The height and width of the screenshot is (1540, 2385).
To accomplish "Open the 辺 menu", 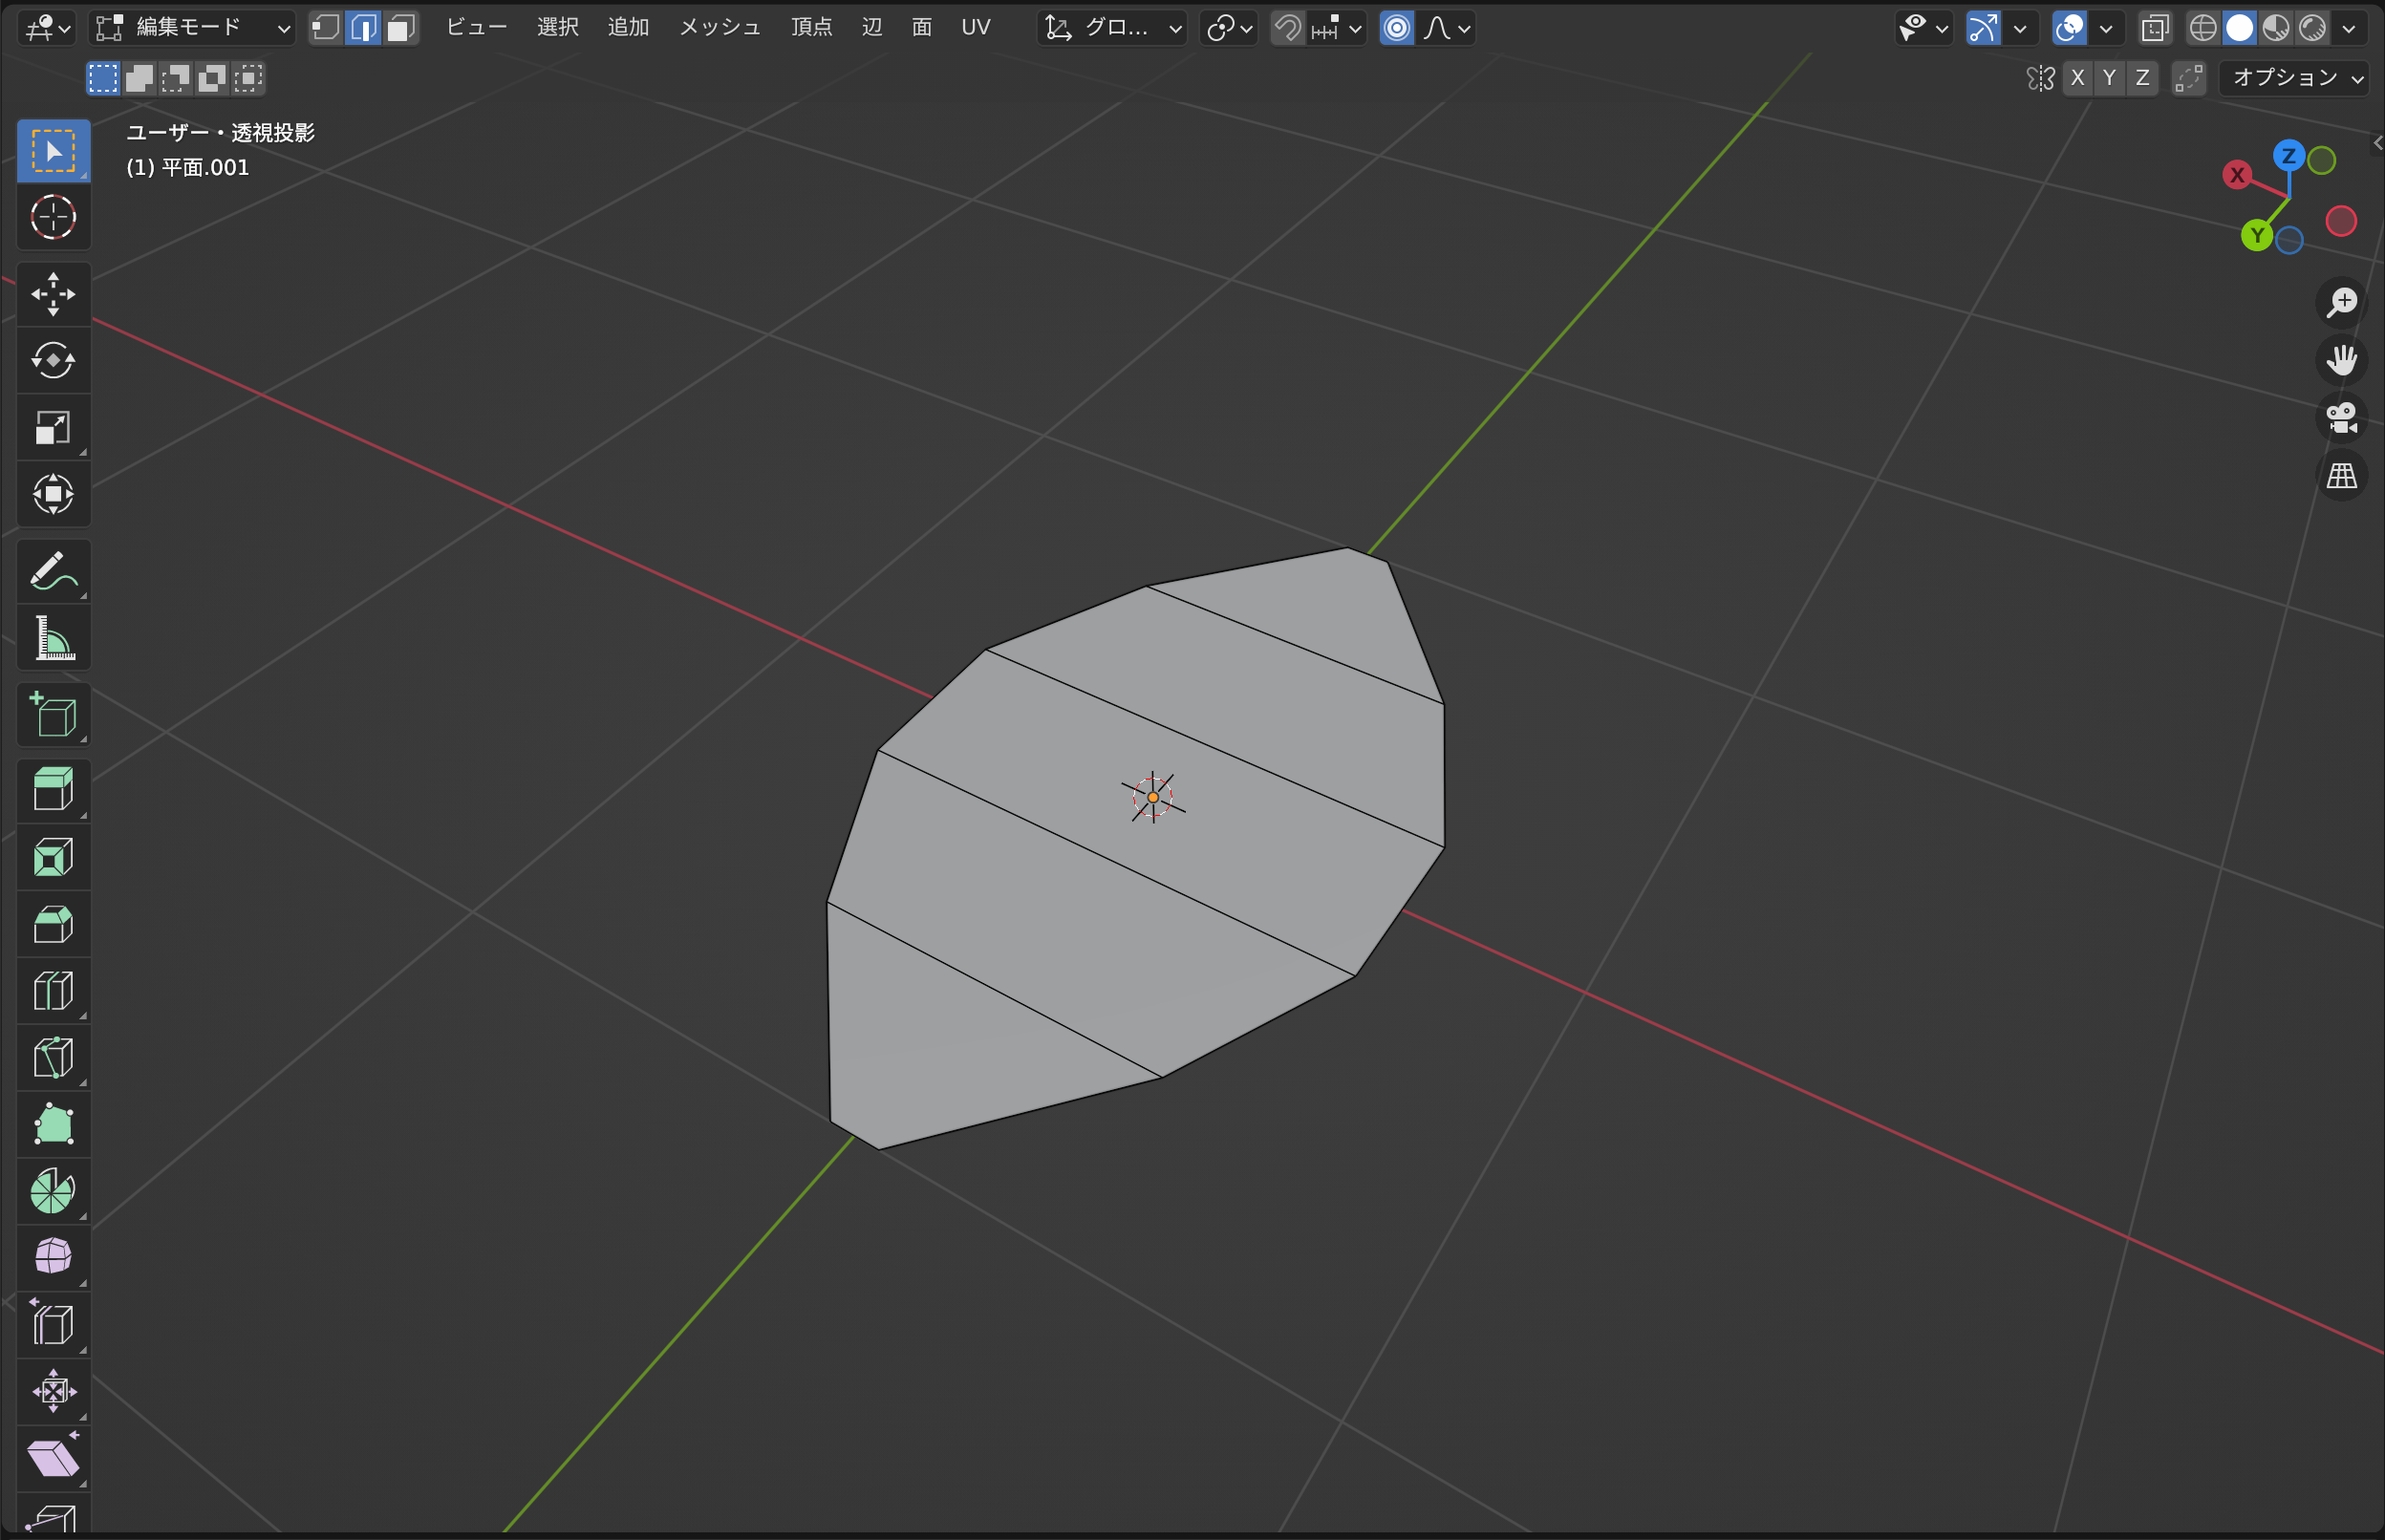I will (872, 28).
